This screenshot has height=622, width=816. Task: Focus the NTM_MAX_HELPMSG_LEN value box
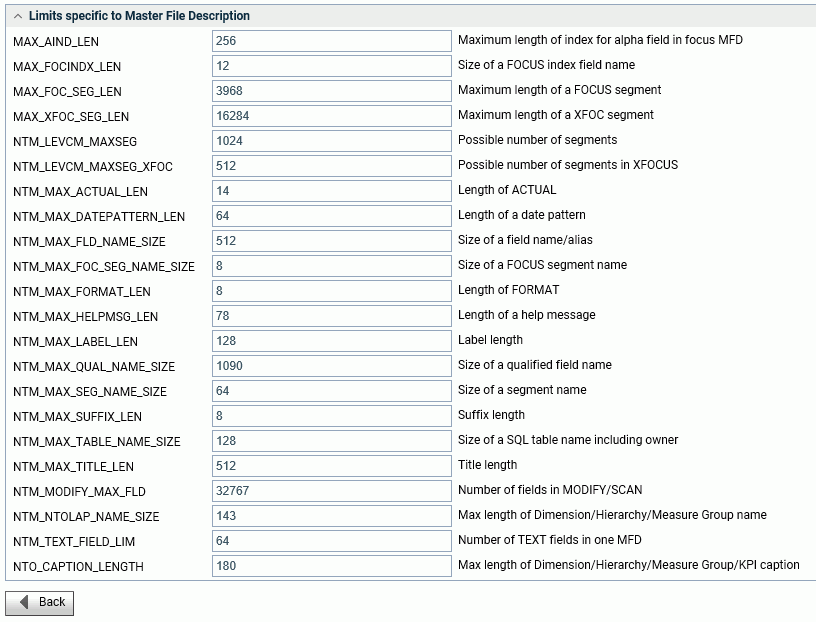(x=332, y=316)
